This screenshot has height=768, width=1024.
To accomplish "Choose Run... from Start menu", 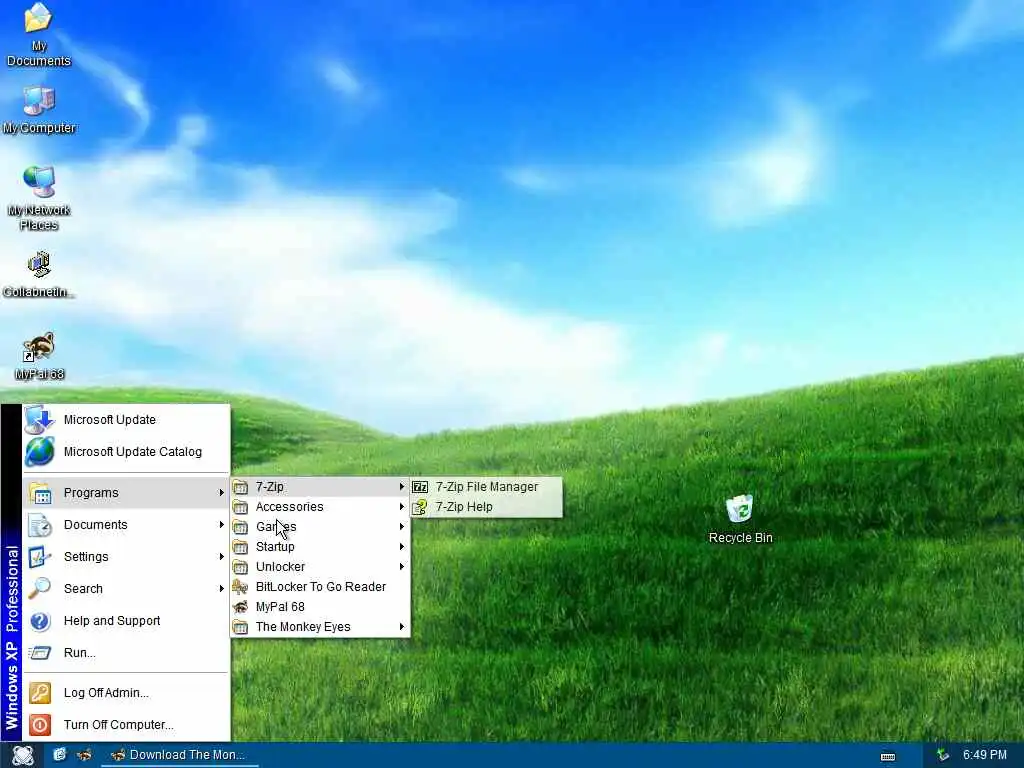I will (x=127, y=652).
